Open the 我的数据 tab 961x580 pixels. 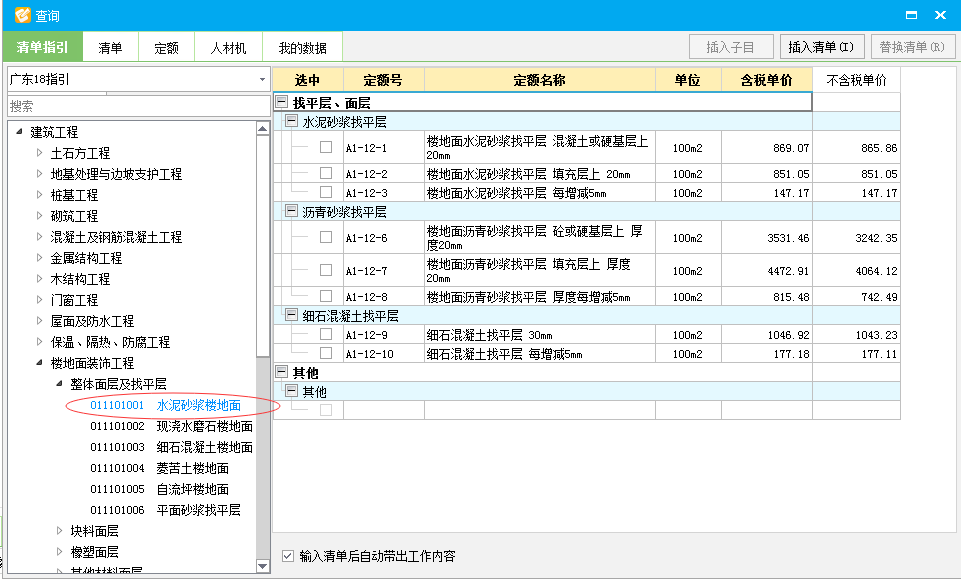point(302,47)
